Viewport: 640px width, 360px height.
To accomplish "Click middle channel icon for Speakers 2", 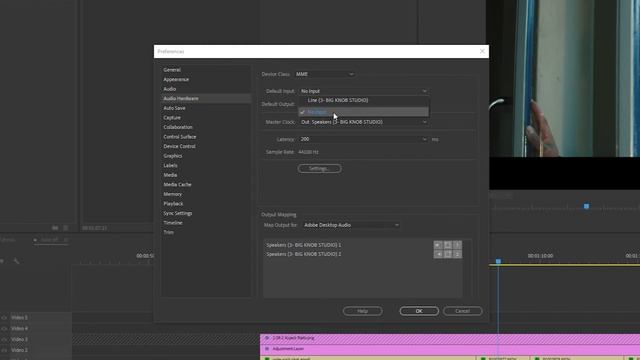I will [448, 254].
